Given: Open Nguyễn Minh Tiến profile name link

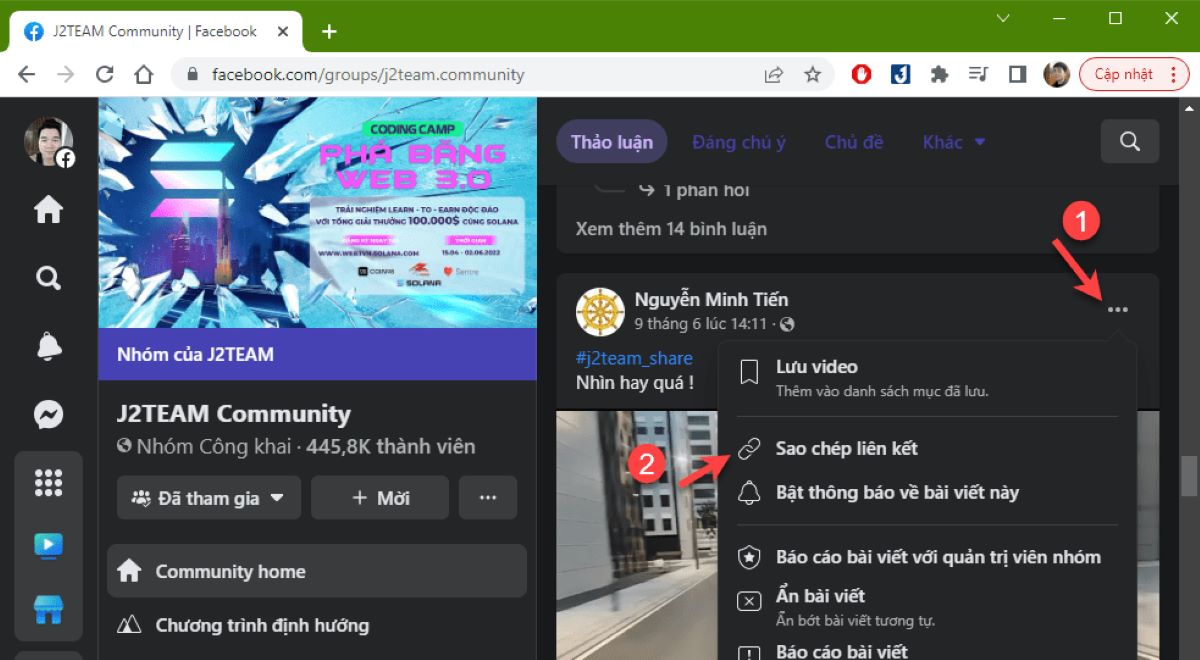Looking at the screenshot, I should point(711,299).
